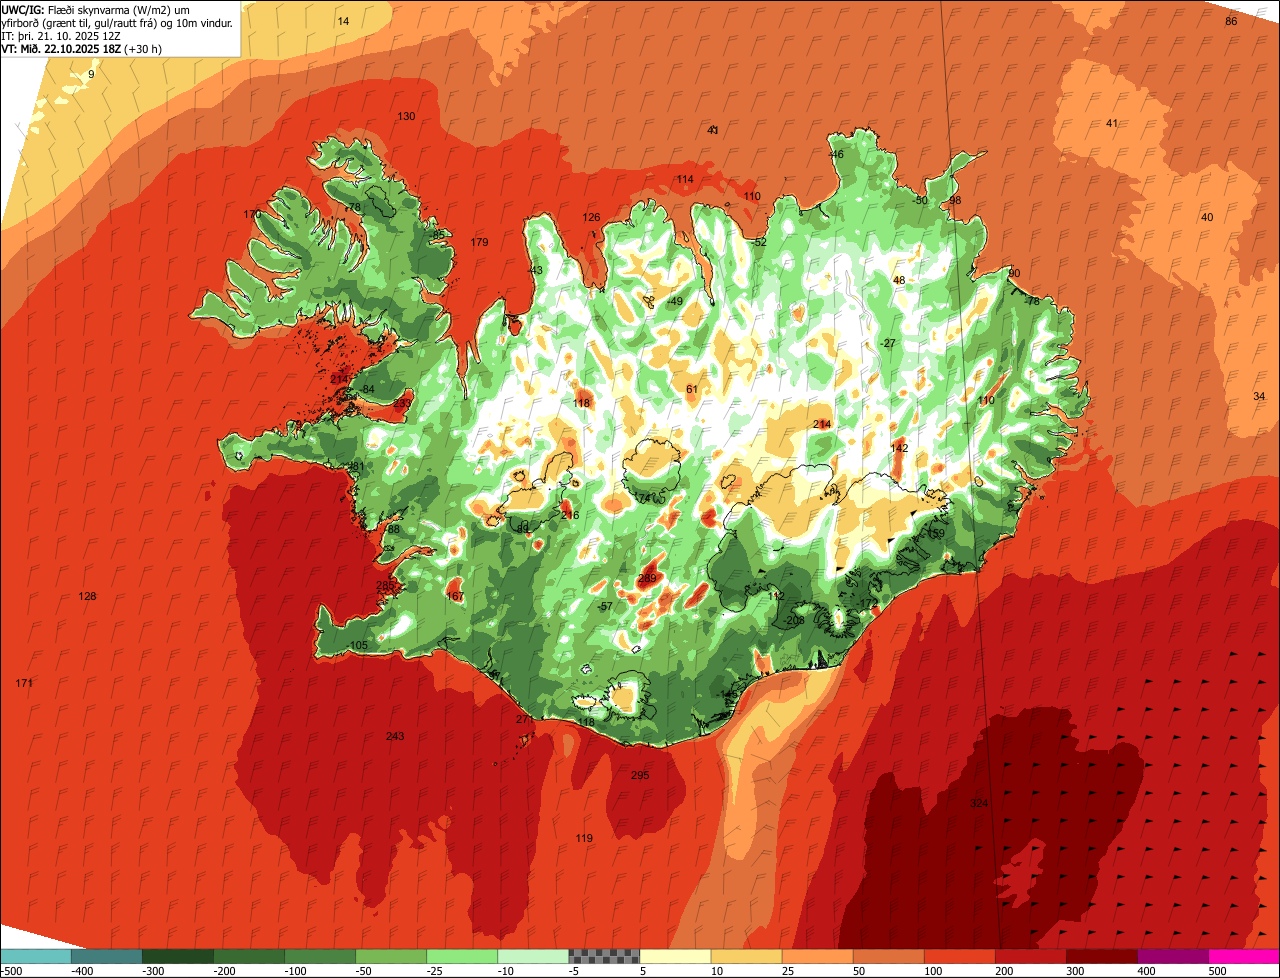Image resolution: width=1280 pixels, height=978 pixels.
Task: Click the map value 142 in eastern Iceland
Action: click(900, 448)
